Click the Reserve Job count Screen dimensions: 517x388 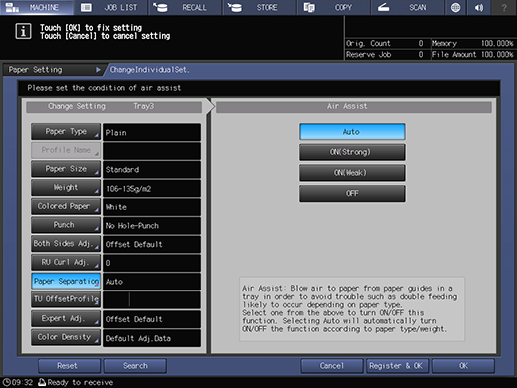(385, 54)
